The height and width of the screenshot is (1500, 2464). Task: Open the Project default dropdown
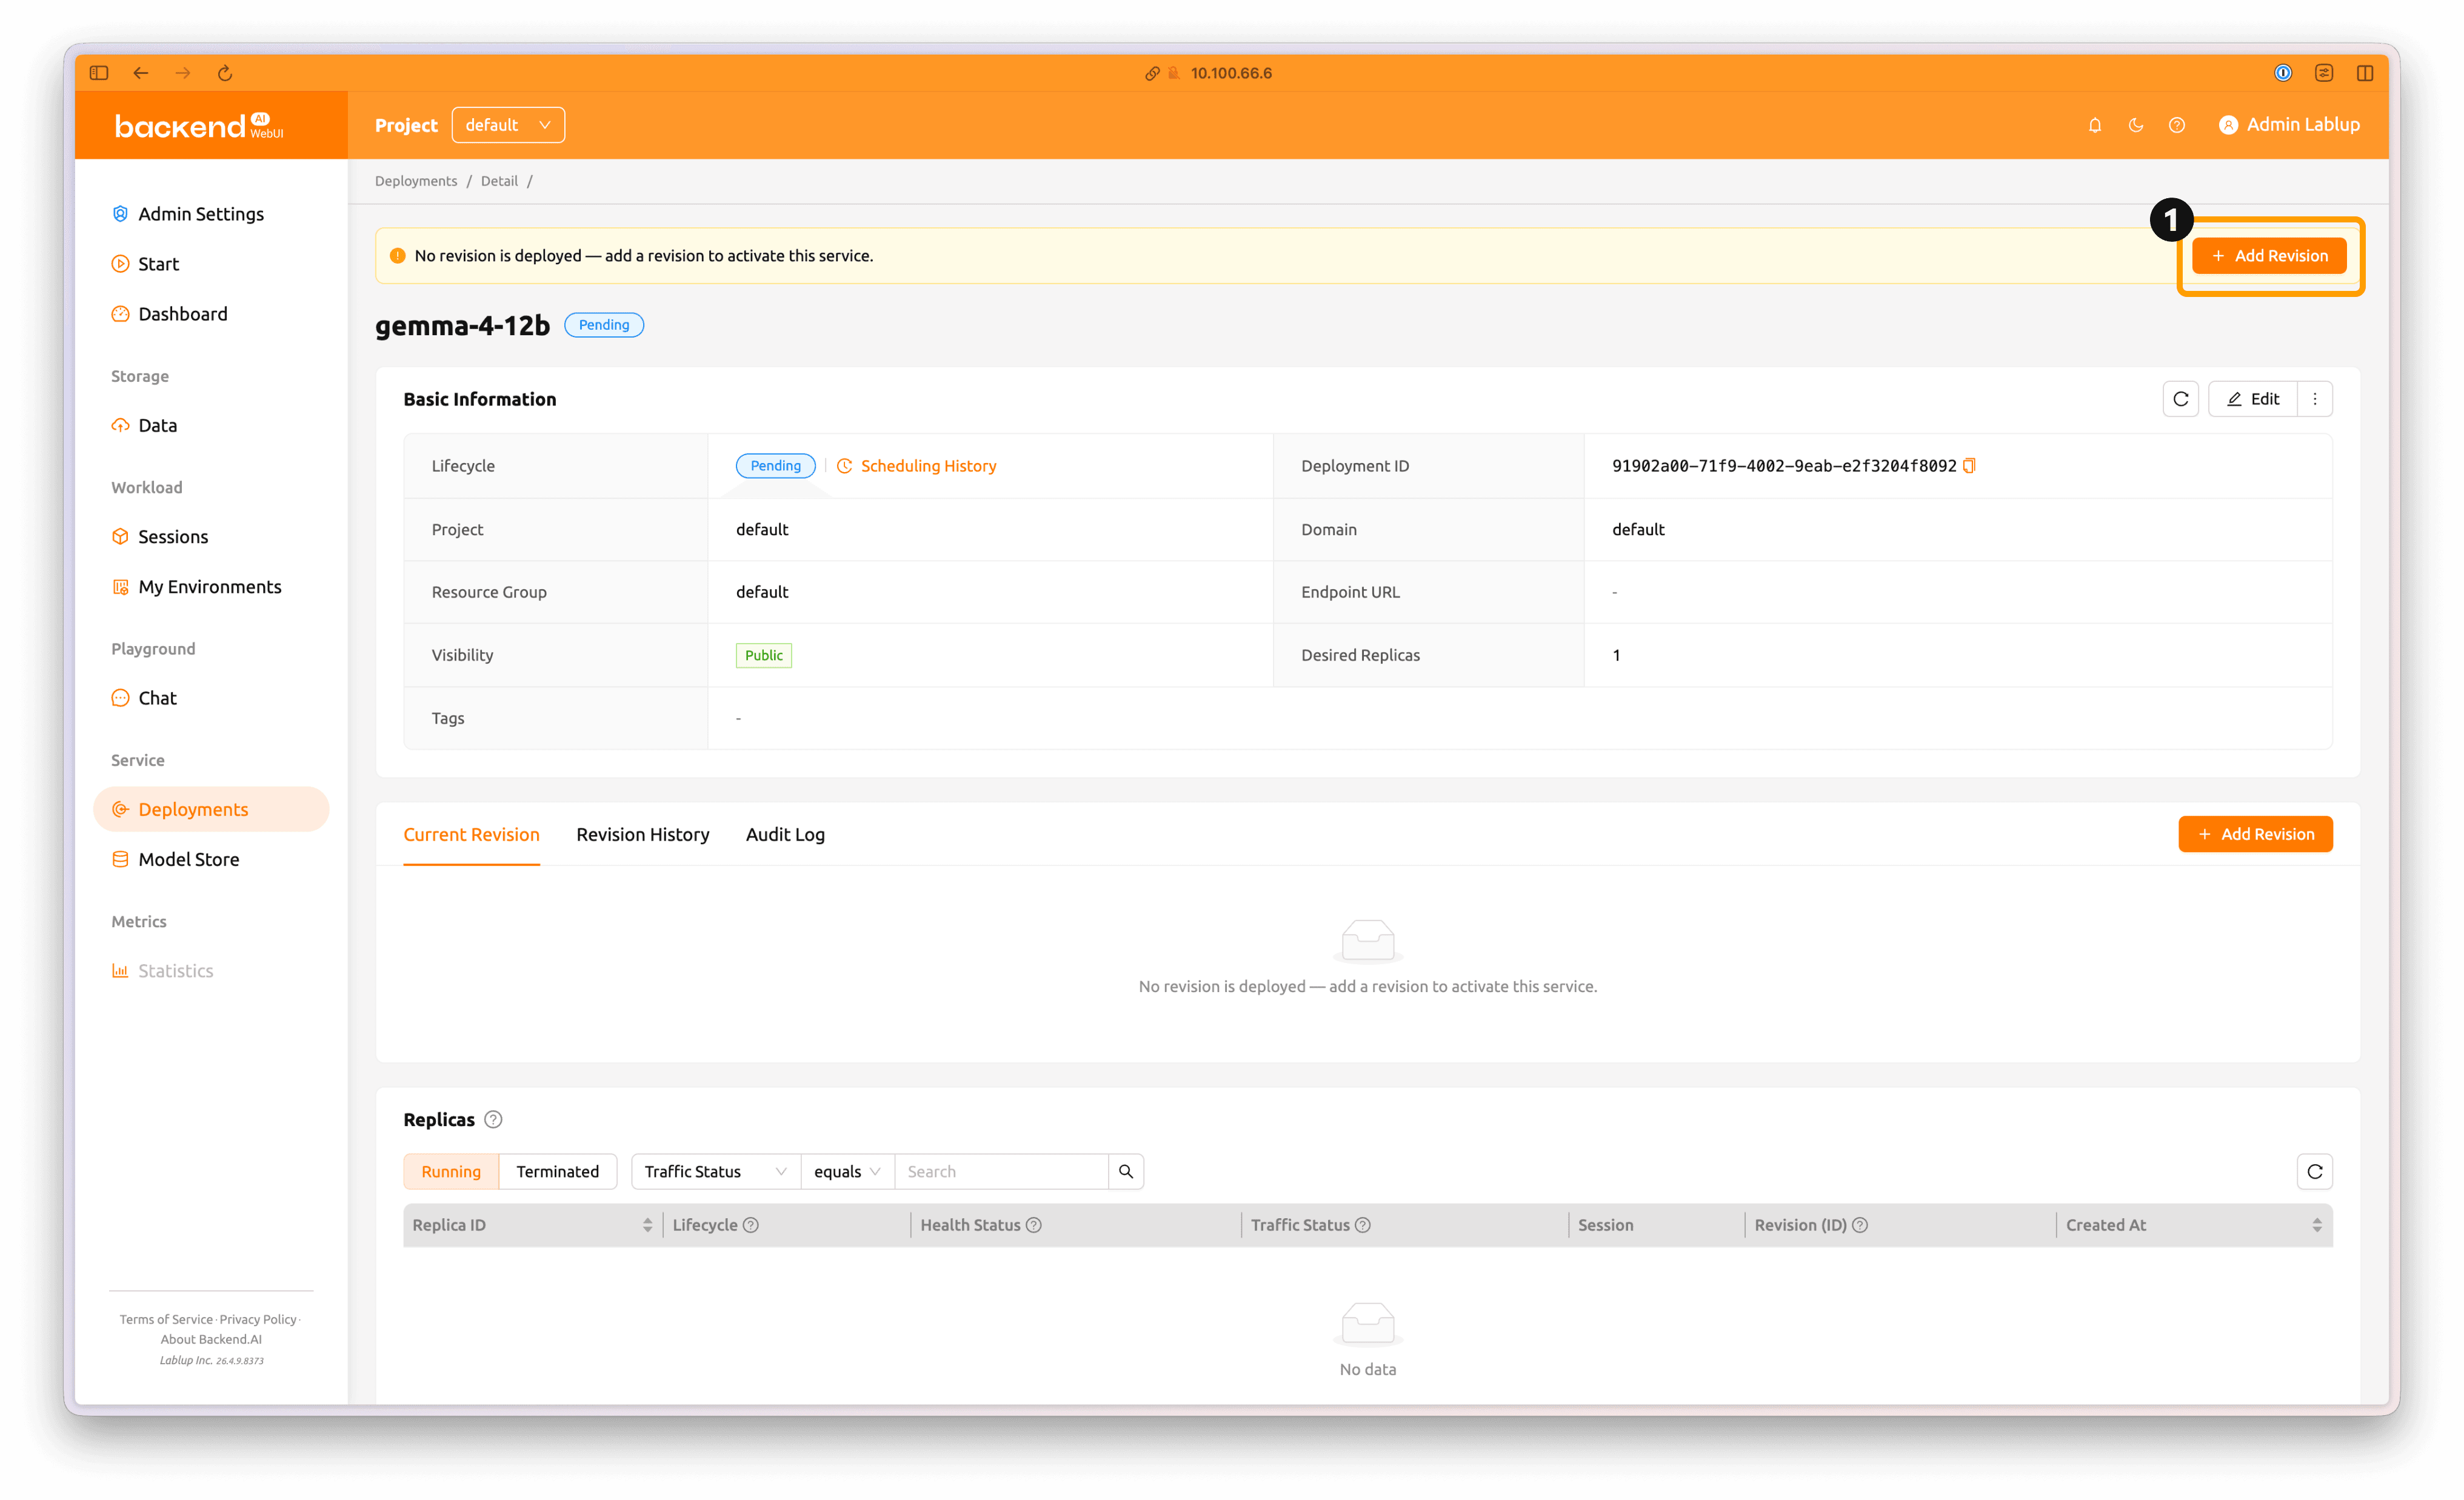pos(508,125)
